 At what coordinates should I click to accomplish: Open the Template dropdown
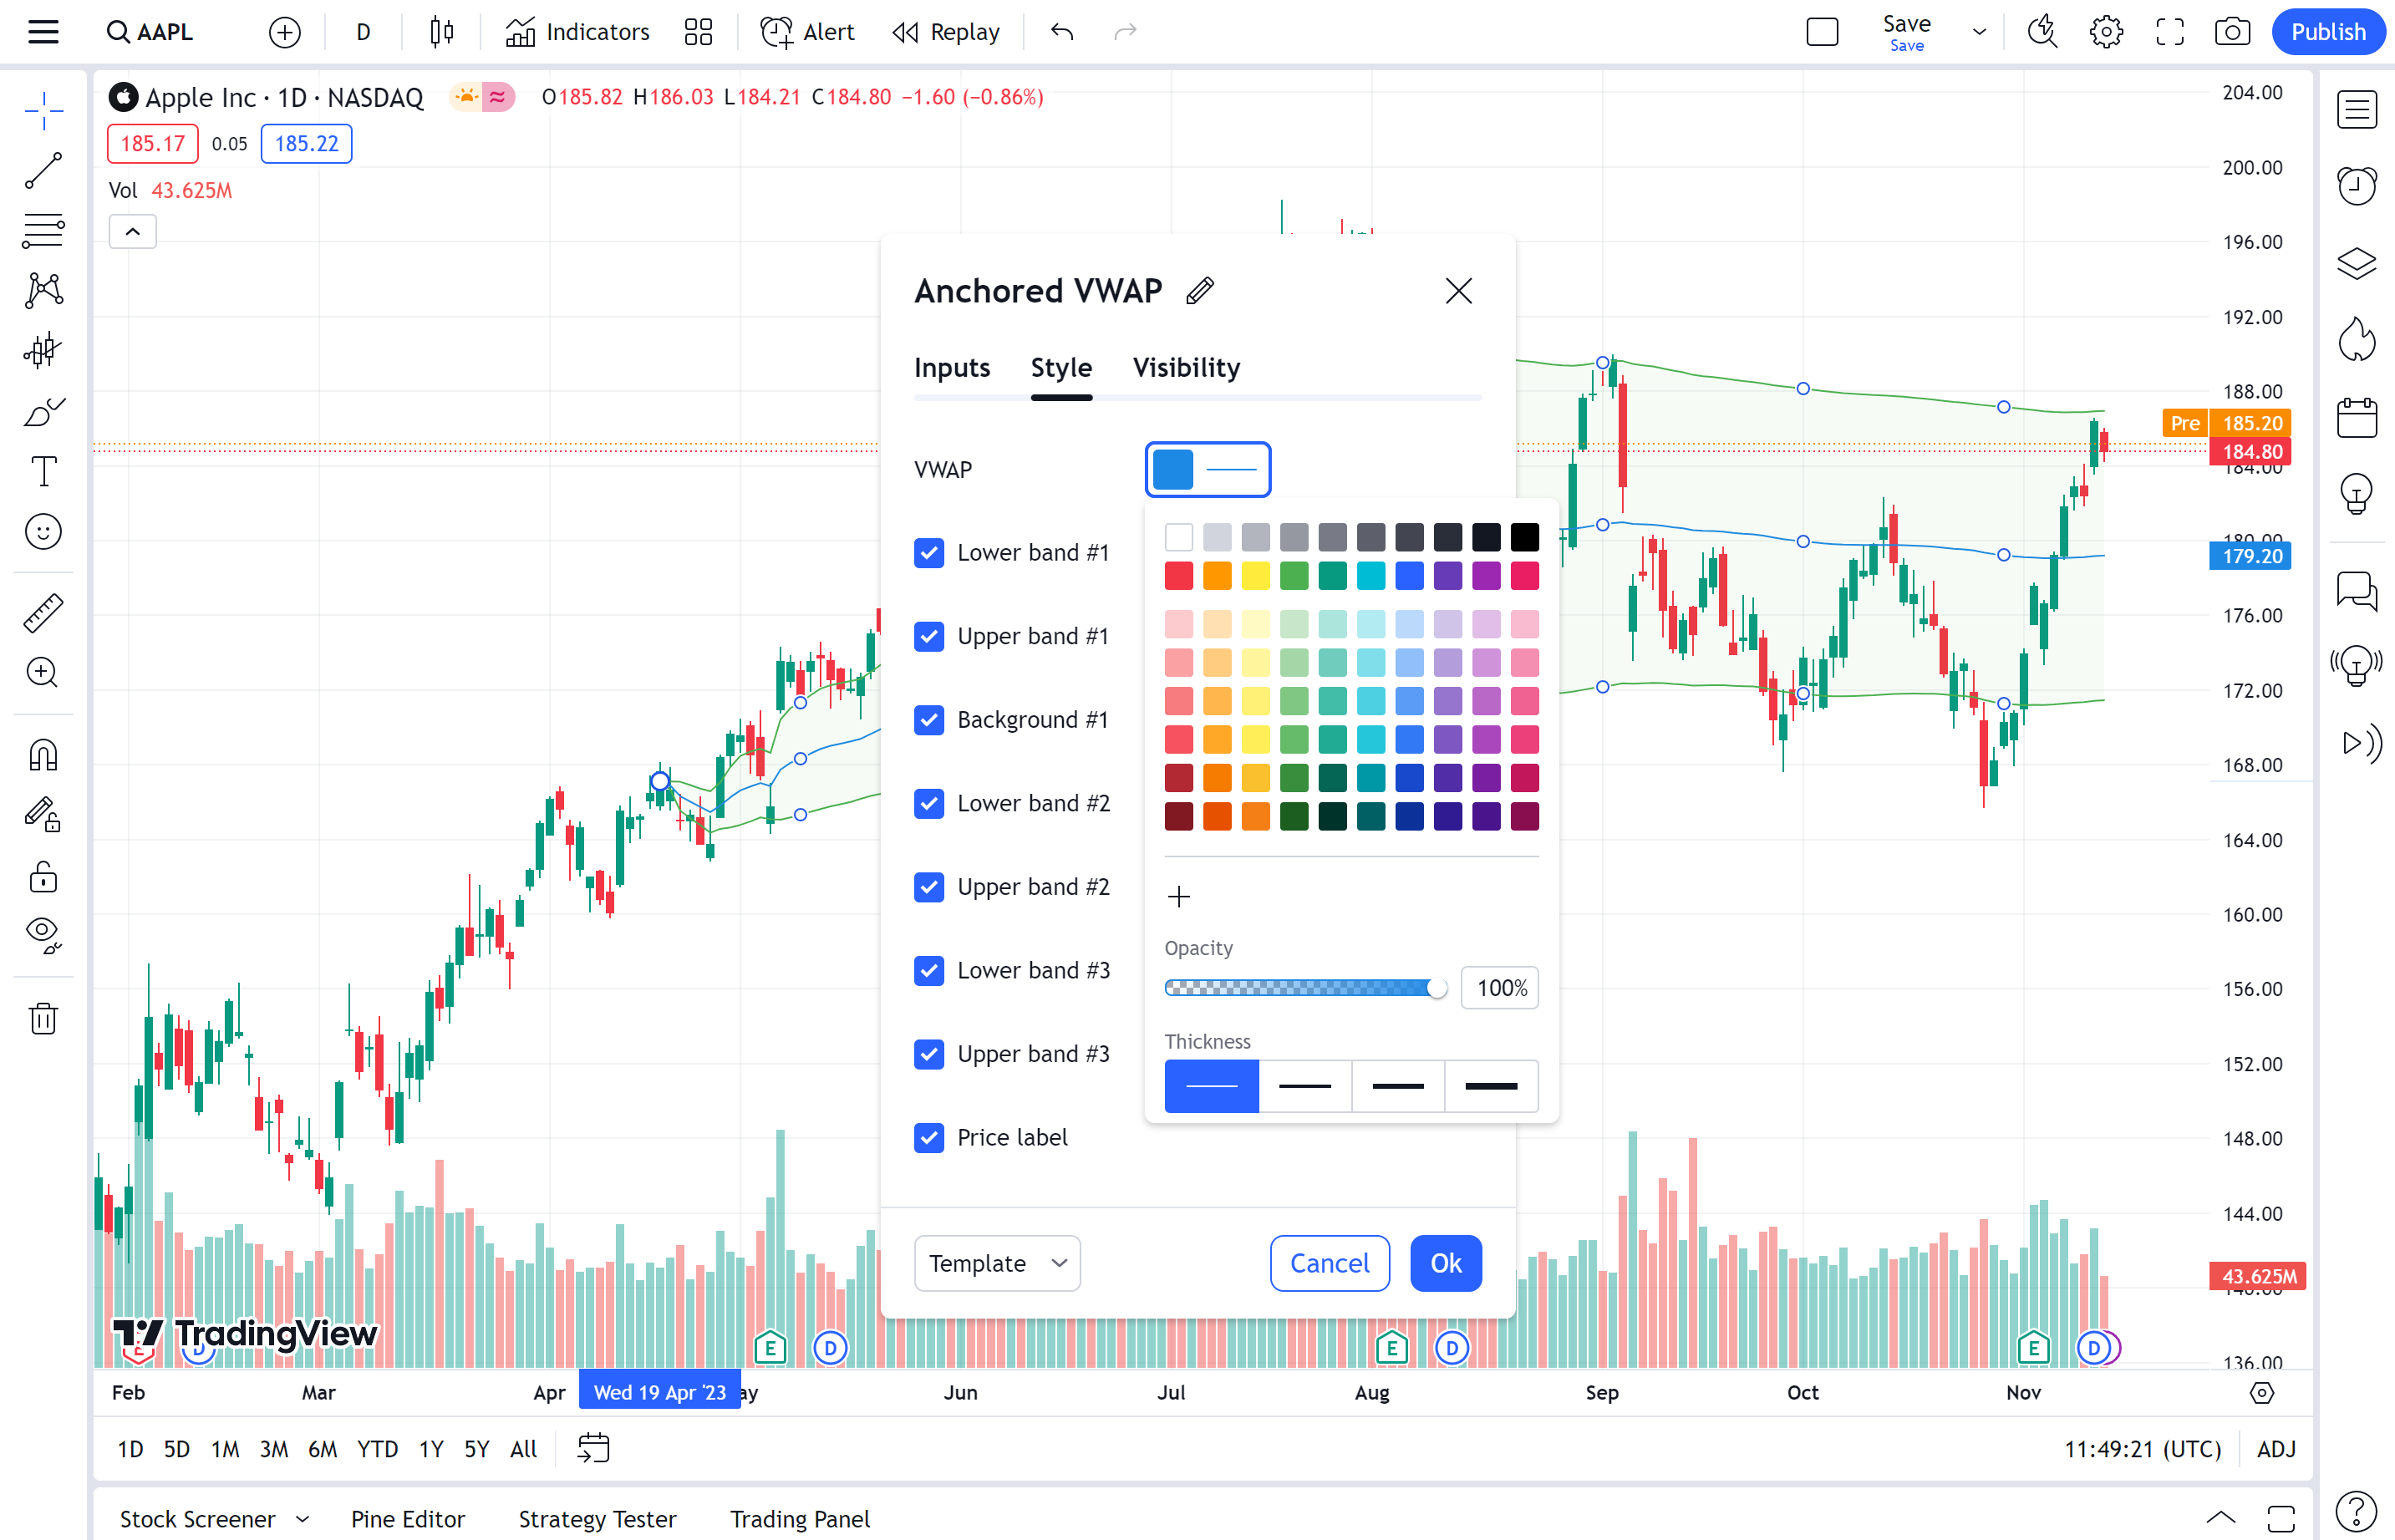click(997, 1263)
